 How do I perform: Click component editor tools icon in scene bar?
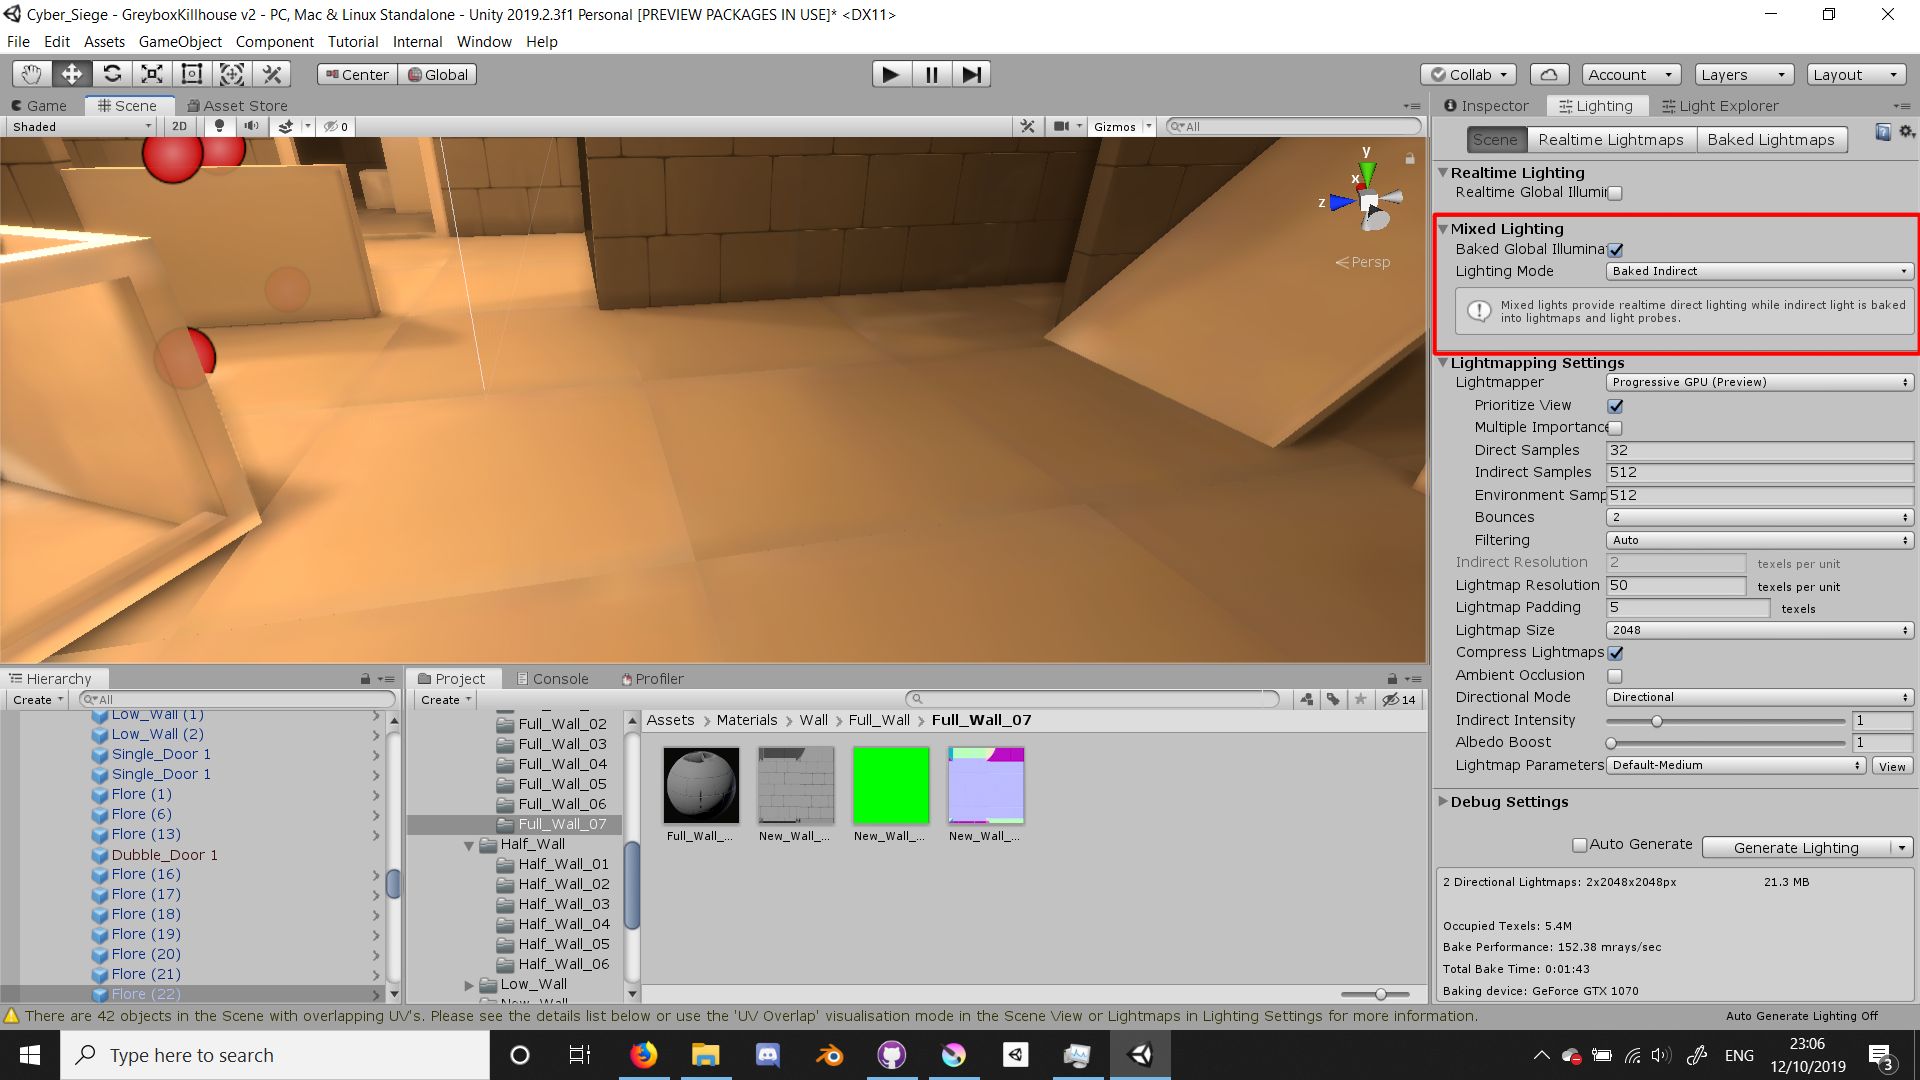tap(1027, 126)
